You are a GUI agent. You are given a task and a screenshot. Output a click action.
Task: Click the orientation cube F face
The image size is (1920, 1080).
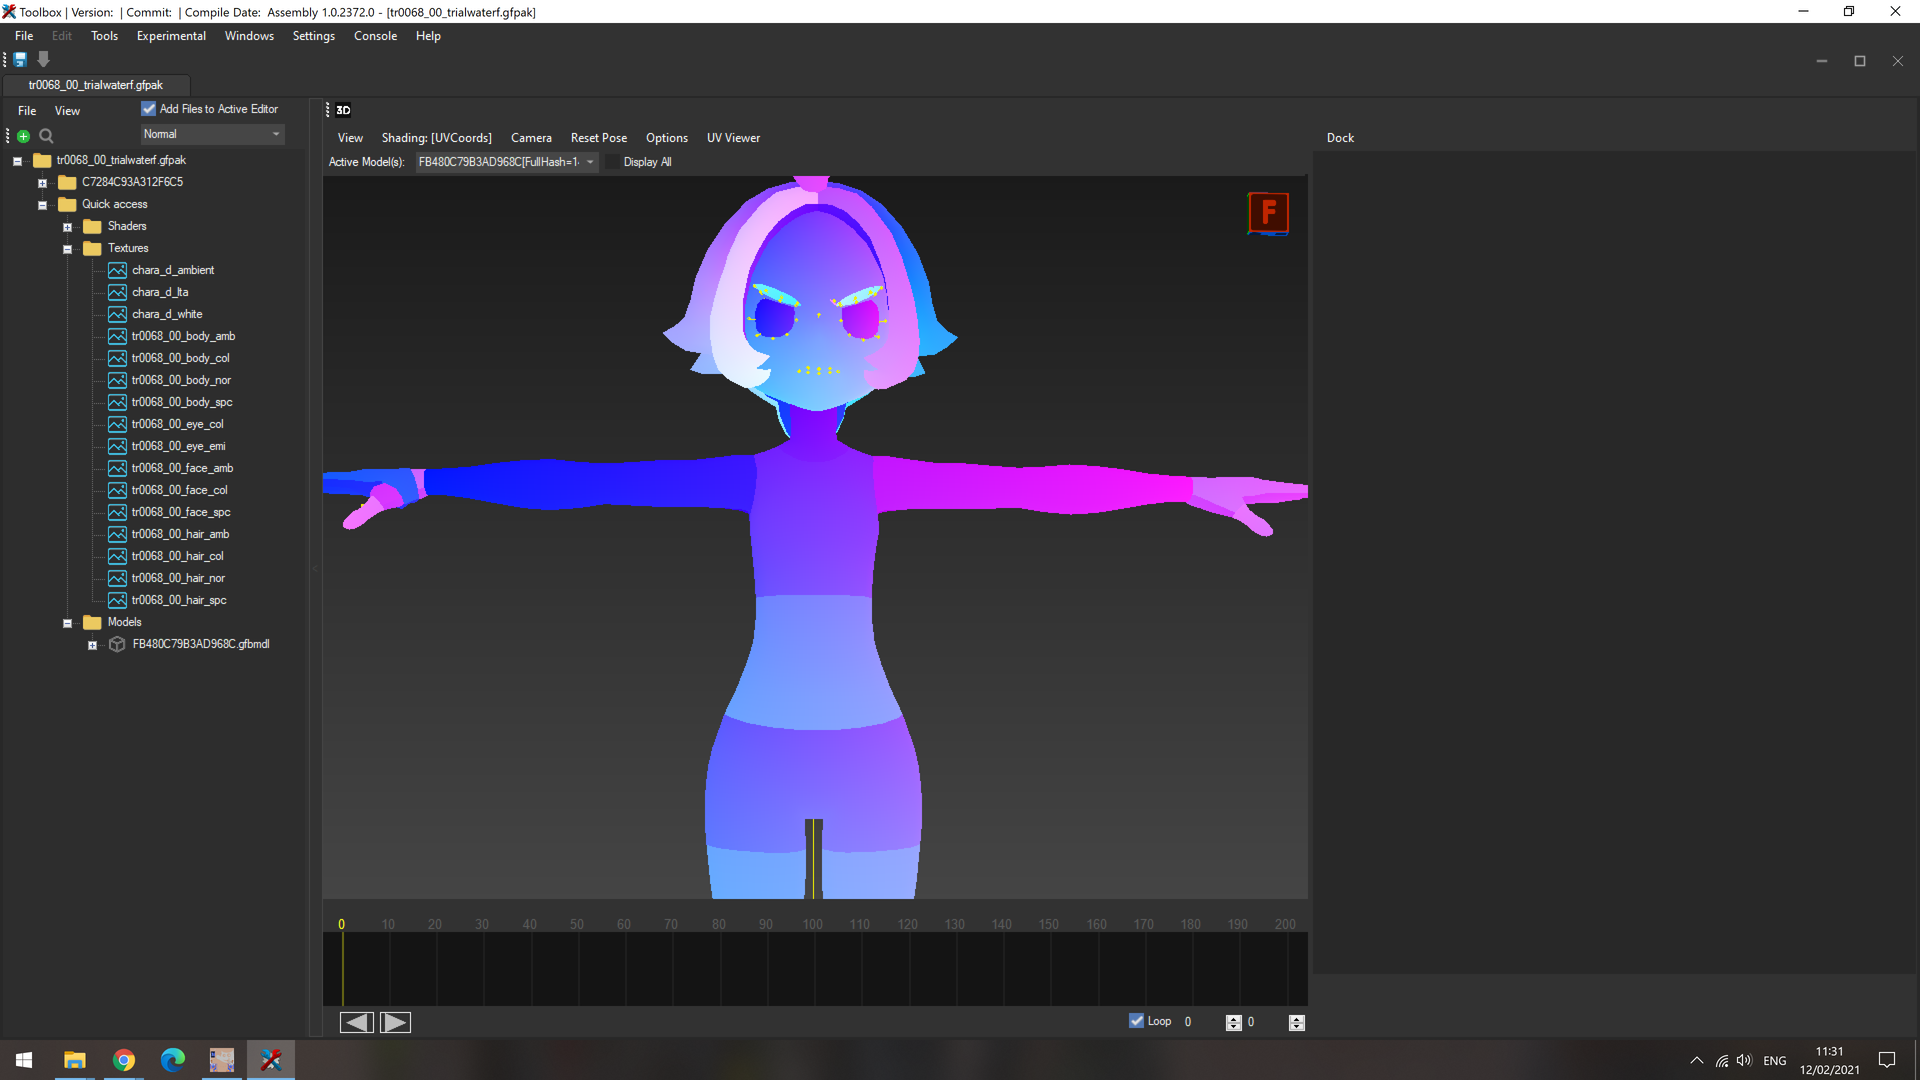(1268, 213)
